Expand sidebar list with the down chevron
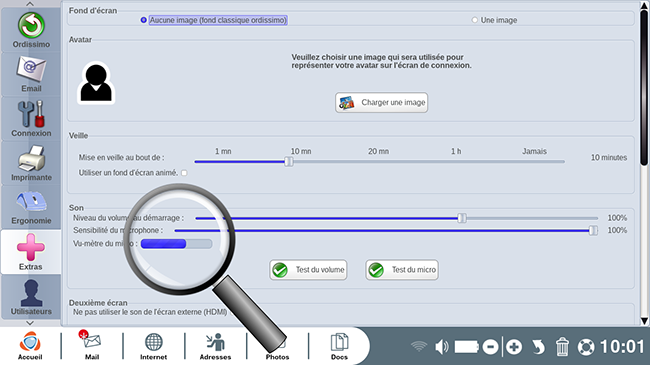The image size is (650, 365). click(x=30, y=323)
